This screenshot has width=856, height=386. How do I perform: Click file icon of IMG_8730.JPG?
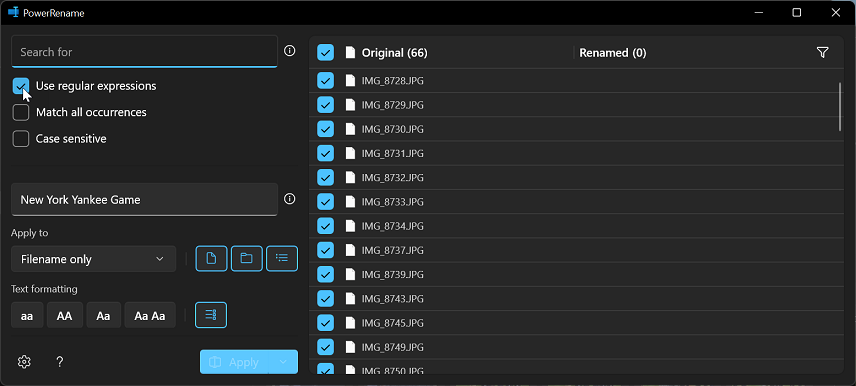(x=350, y=129)
